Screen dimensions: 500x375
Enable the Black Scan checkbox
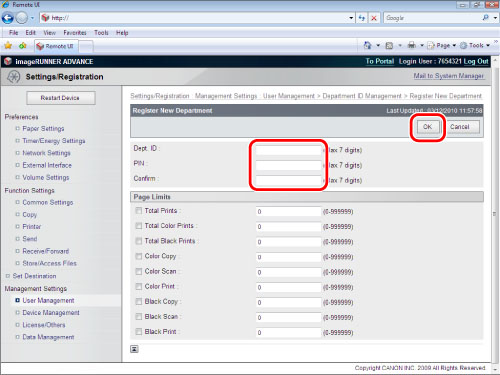(x=139, y=317)
